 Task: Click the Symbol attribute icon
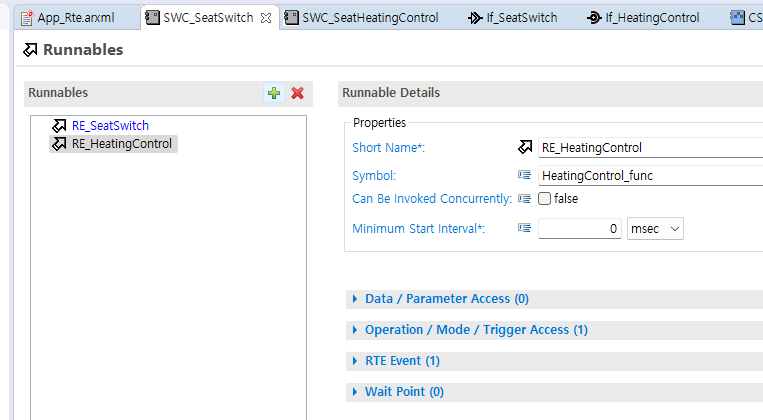pos(524,175)
